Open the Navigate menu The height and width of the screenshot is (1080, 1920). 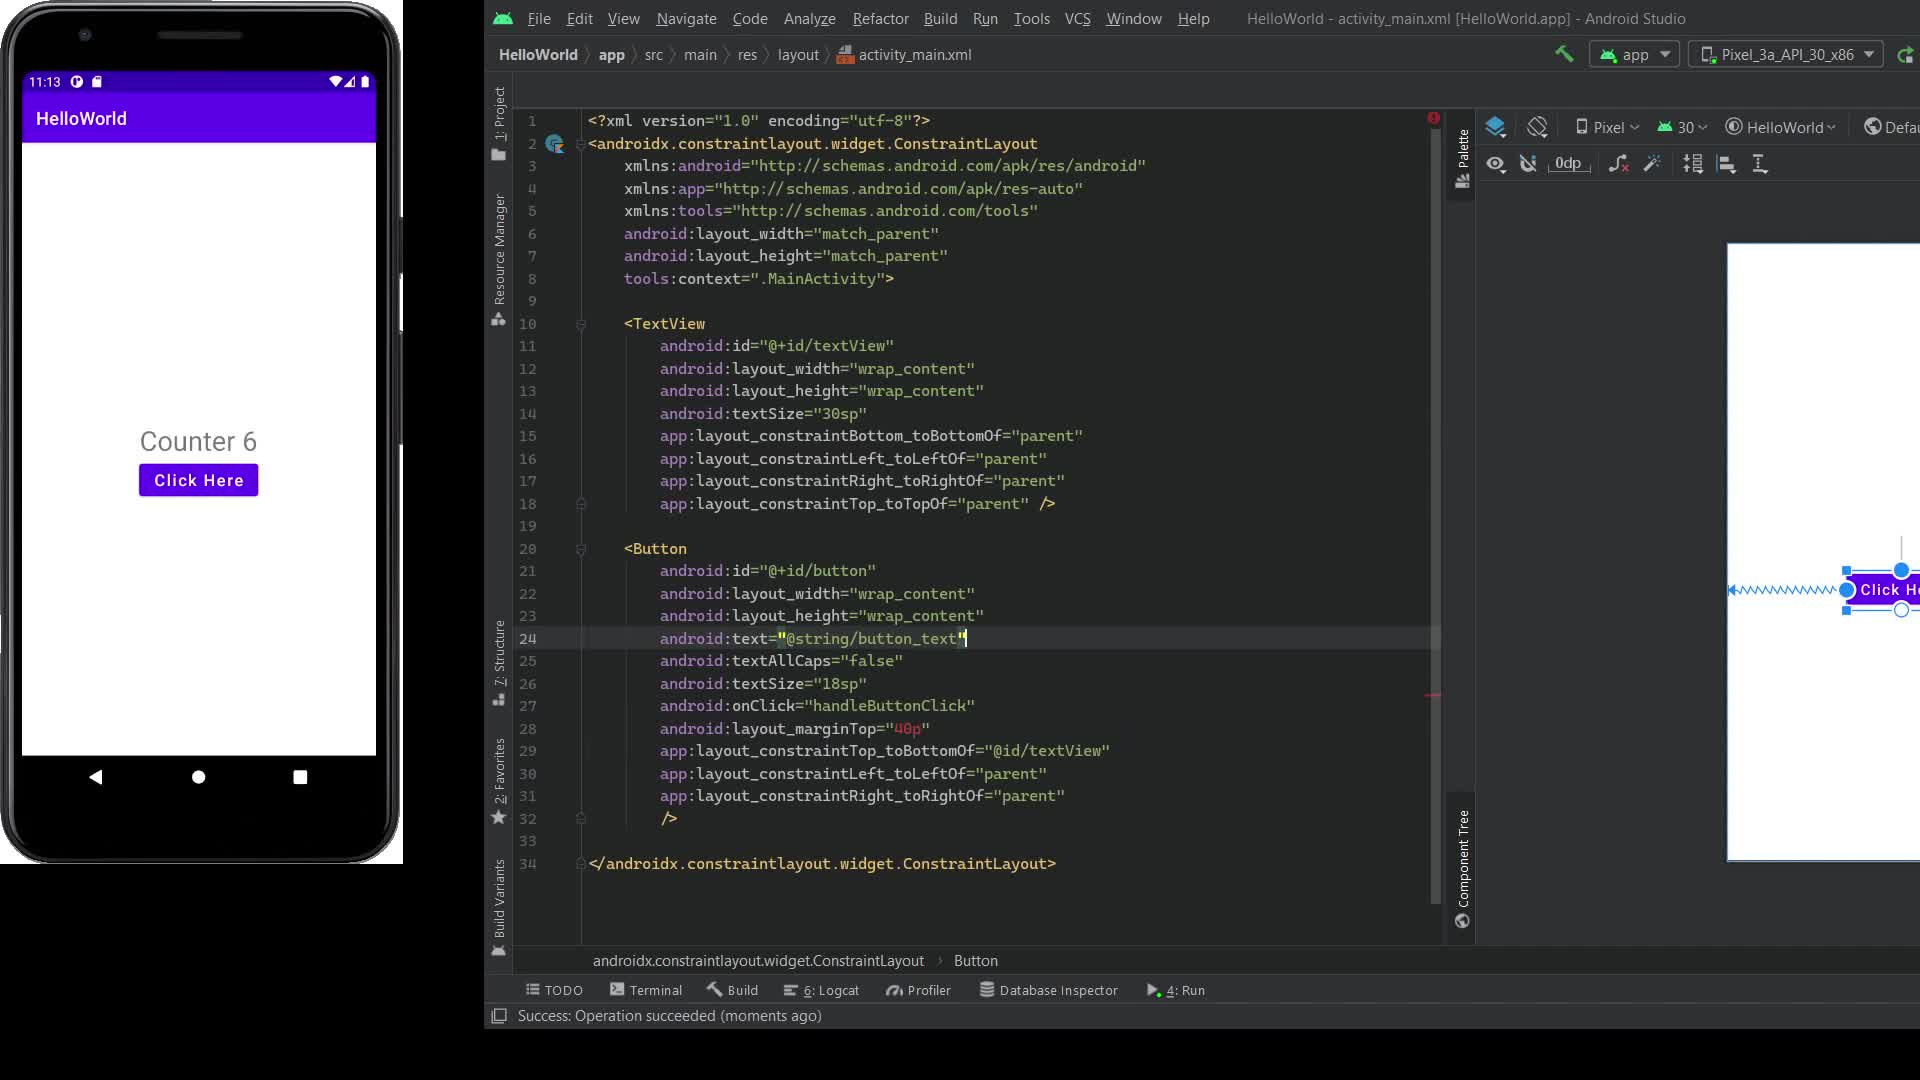click(685, 18)
